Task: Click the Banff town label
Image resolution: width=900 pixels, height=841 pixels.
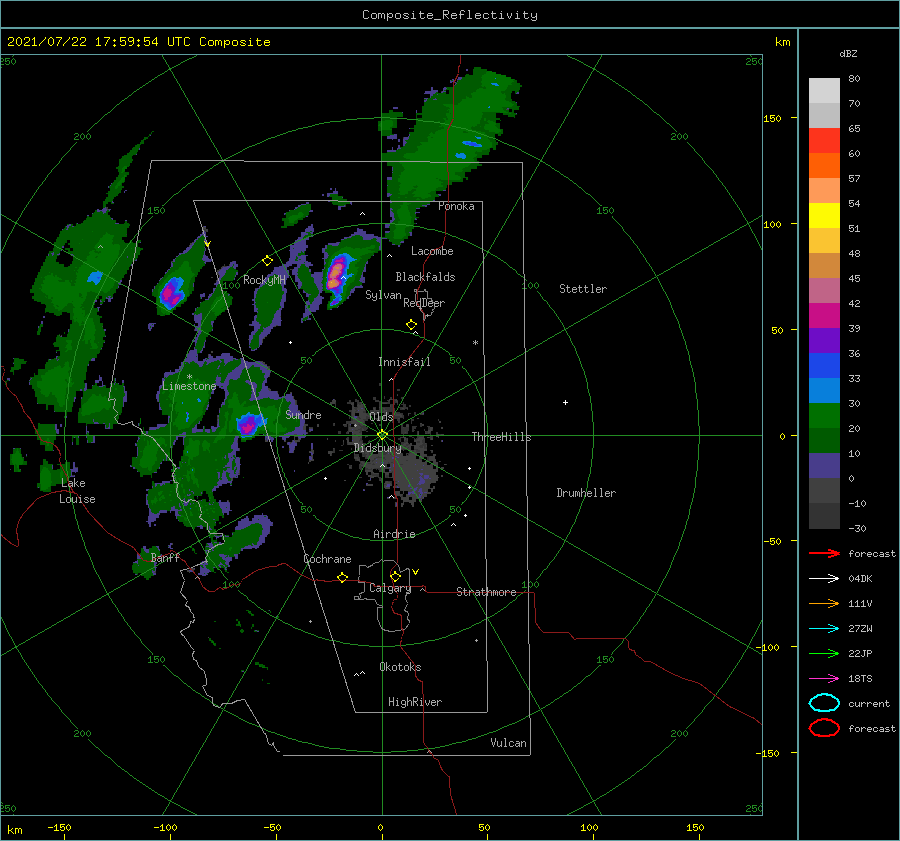Action: (165, 557)
